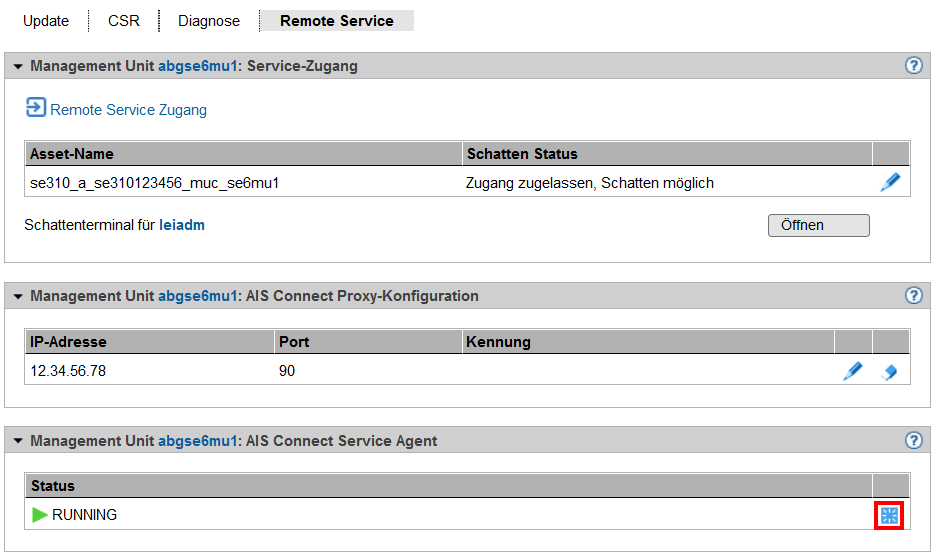Restart the AIS Connect Service Agent

pyautogui.click(x=889, y=515)
